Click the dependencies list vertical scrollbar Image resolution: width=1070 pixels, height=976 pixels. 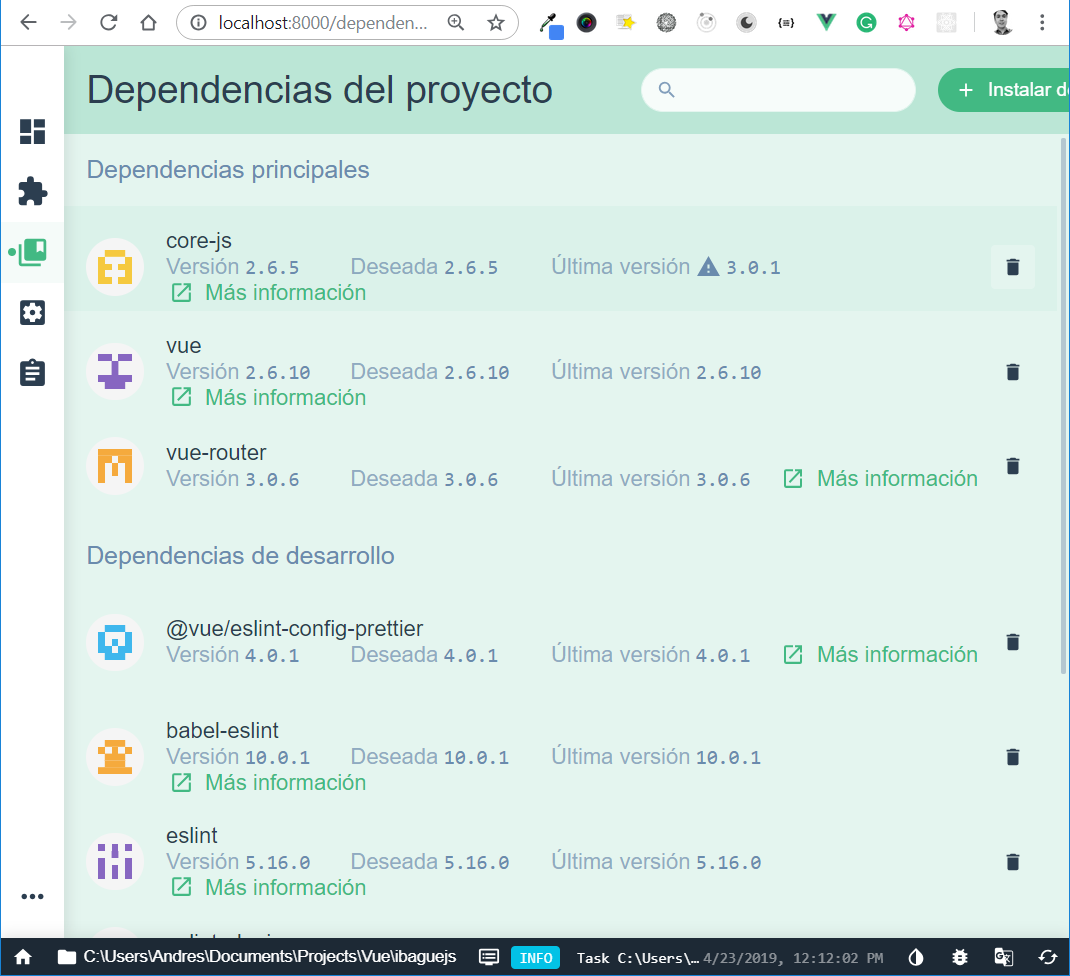[1063, 405]
